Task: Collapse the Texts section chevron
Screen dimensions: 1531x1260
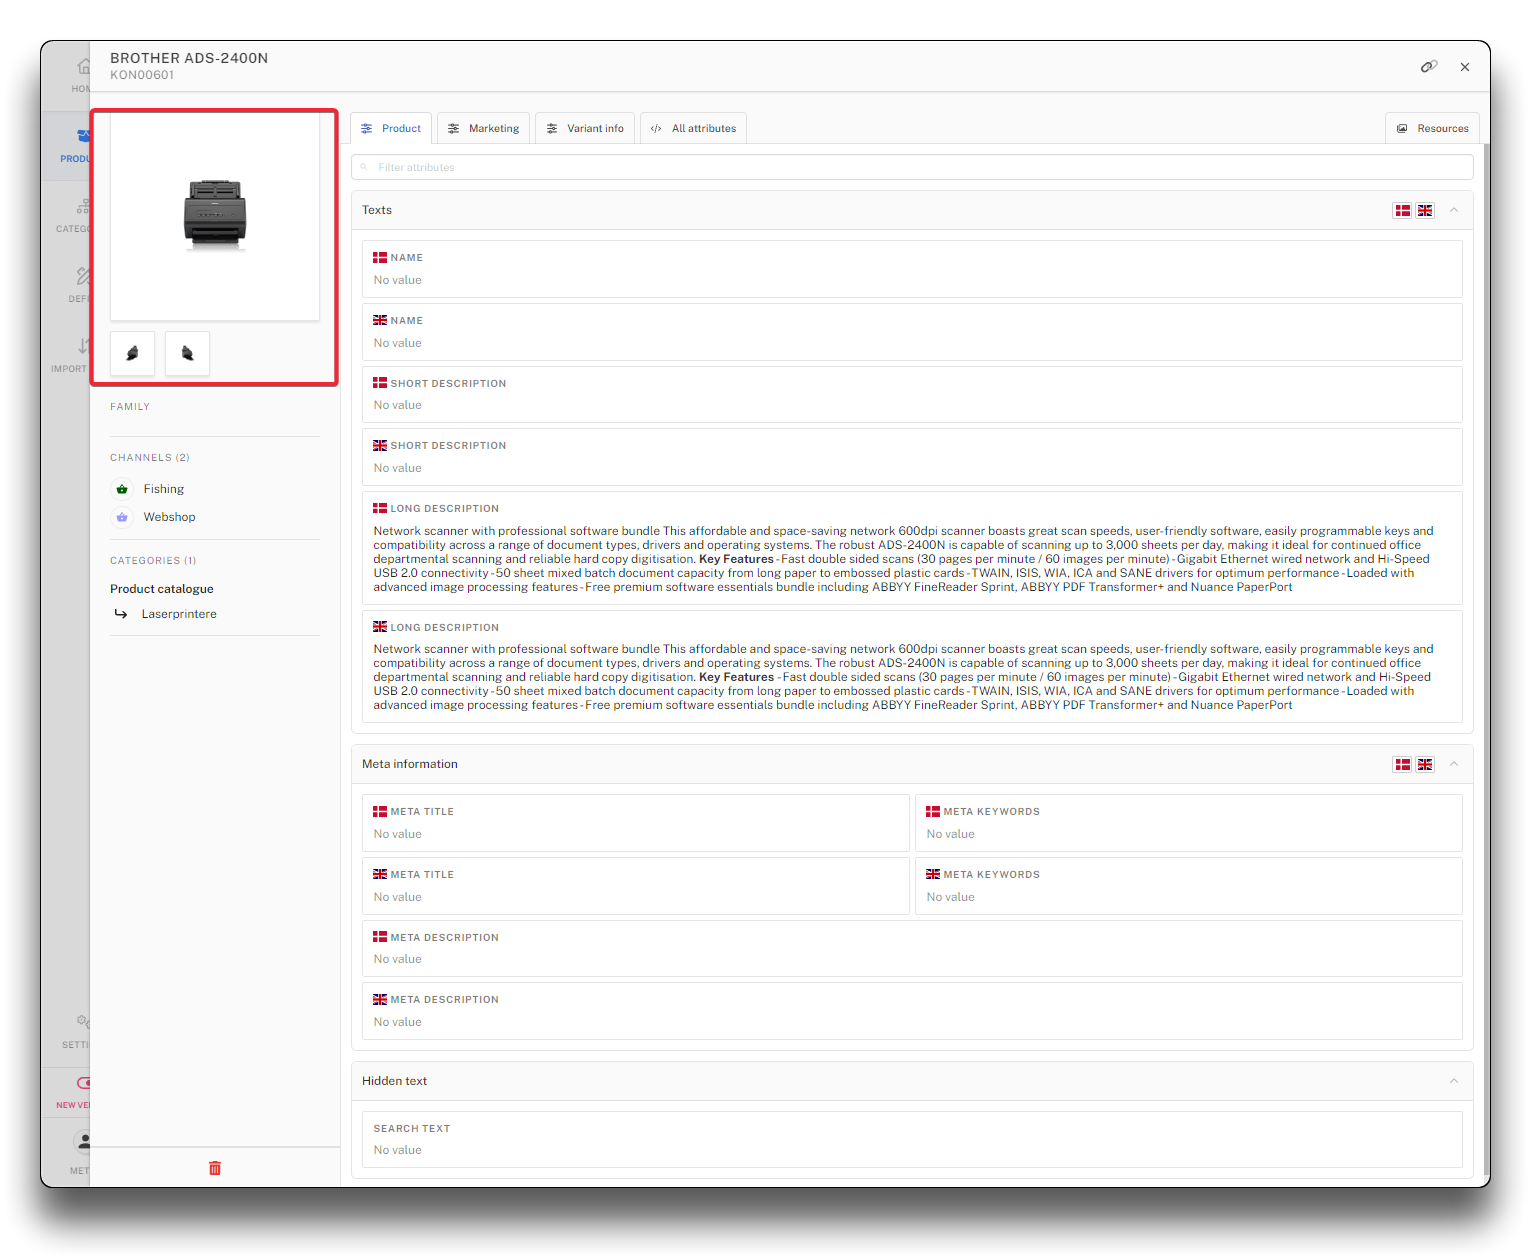Action: pyautogui.click(x=1454, y=210)
